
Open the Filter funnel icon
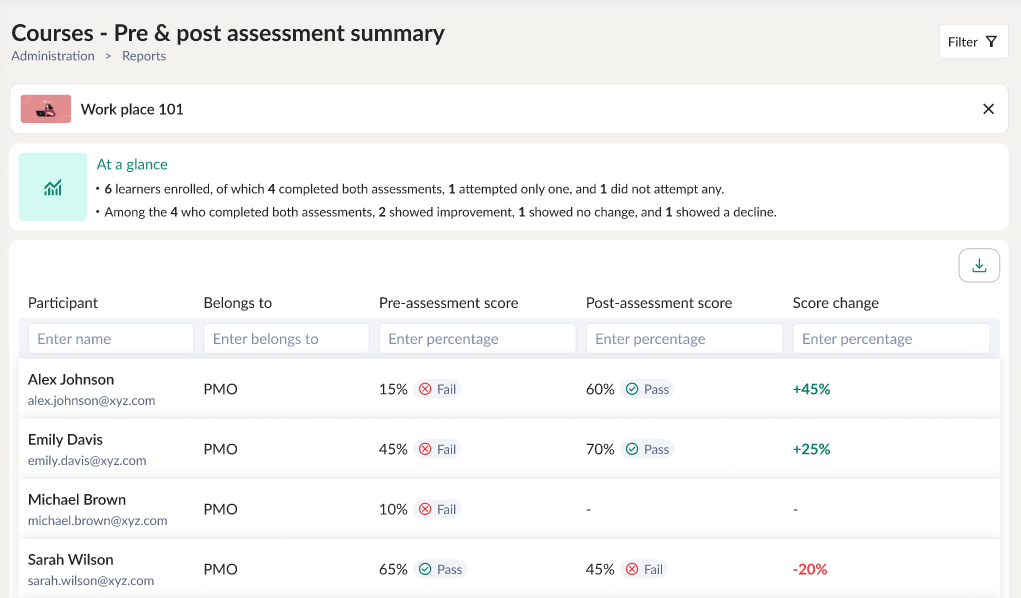[x=990, y=41]
